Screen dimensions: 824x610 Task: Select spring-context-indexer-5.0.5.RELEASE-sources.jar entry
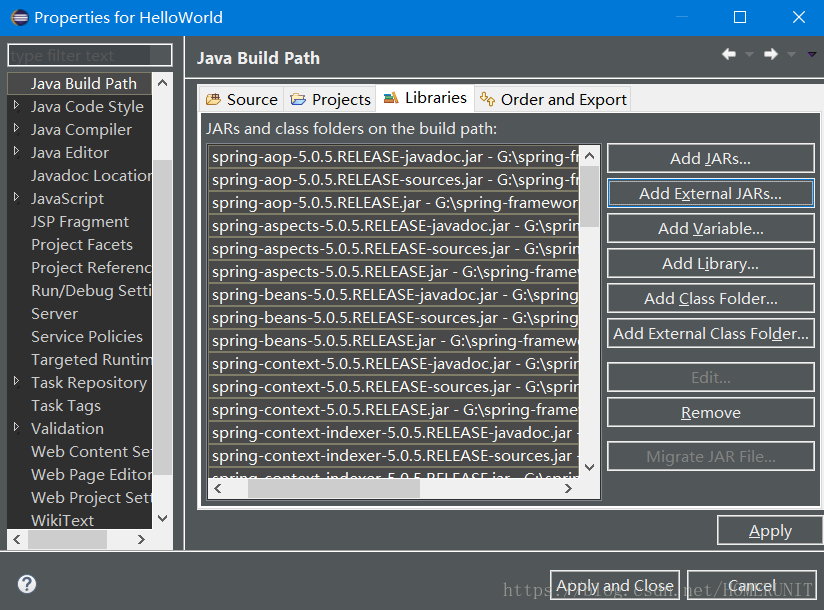click(394, 456)
